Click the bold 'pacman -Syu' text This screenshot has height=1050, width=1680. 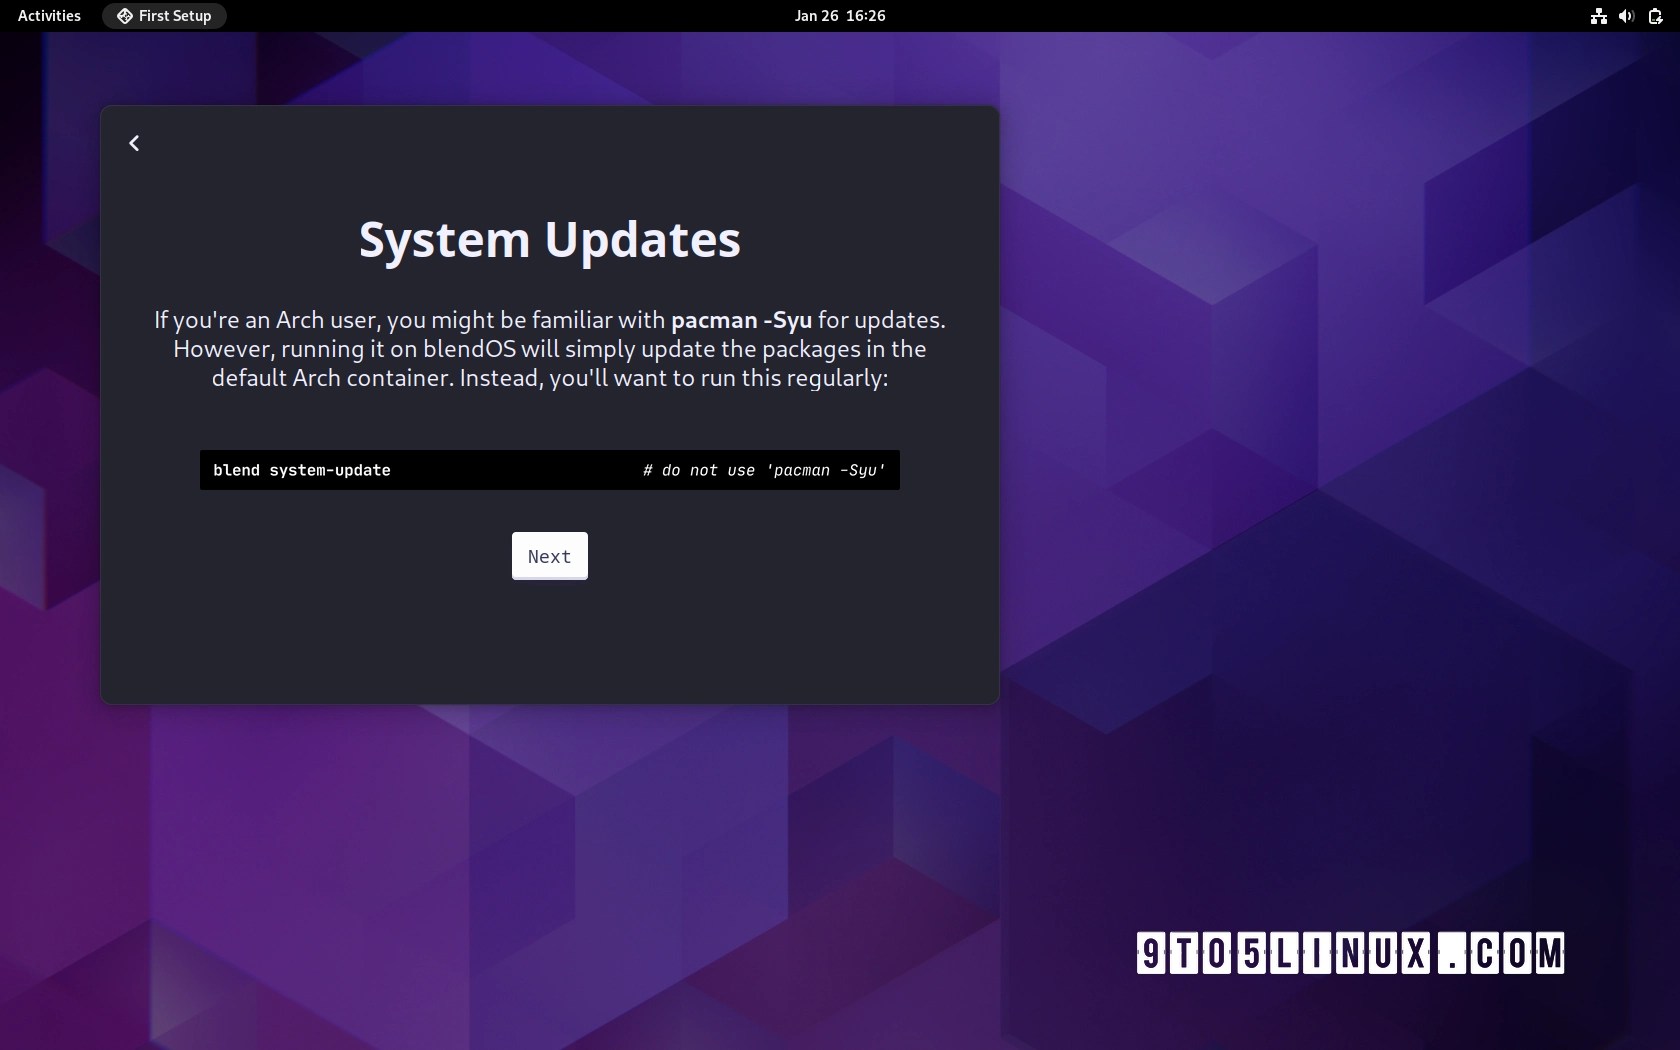point(741,320)
